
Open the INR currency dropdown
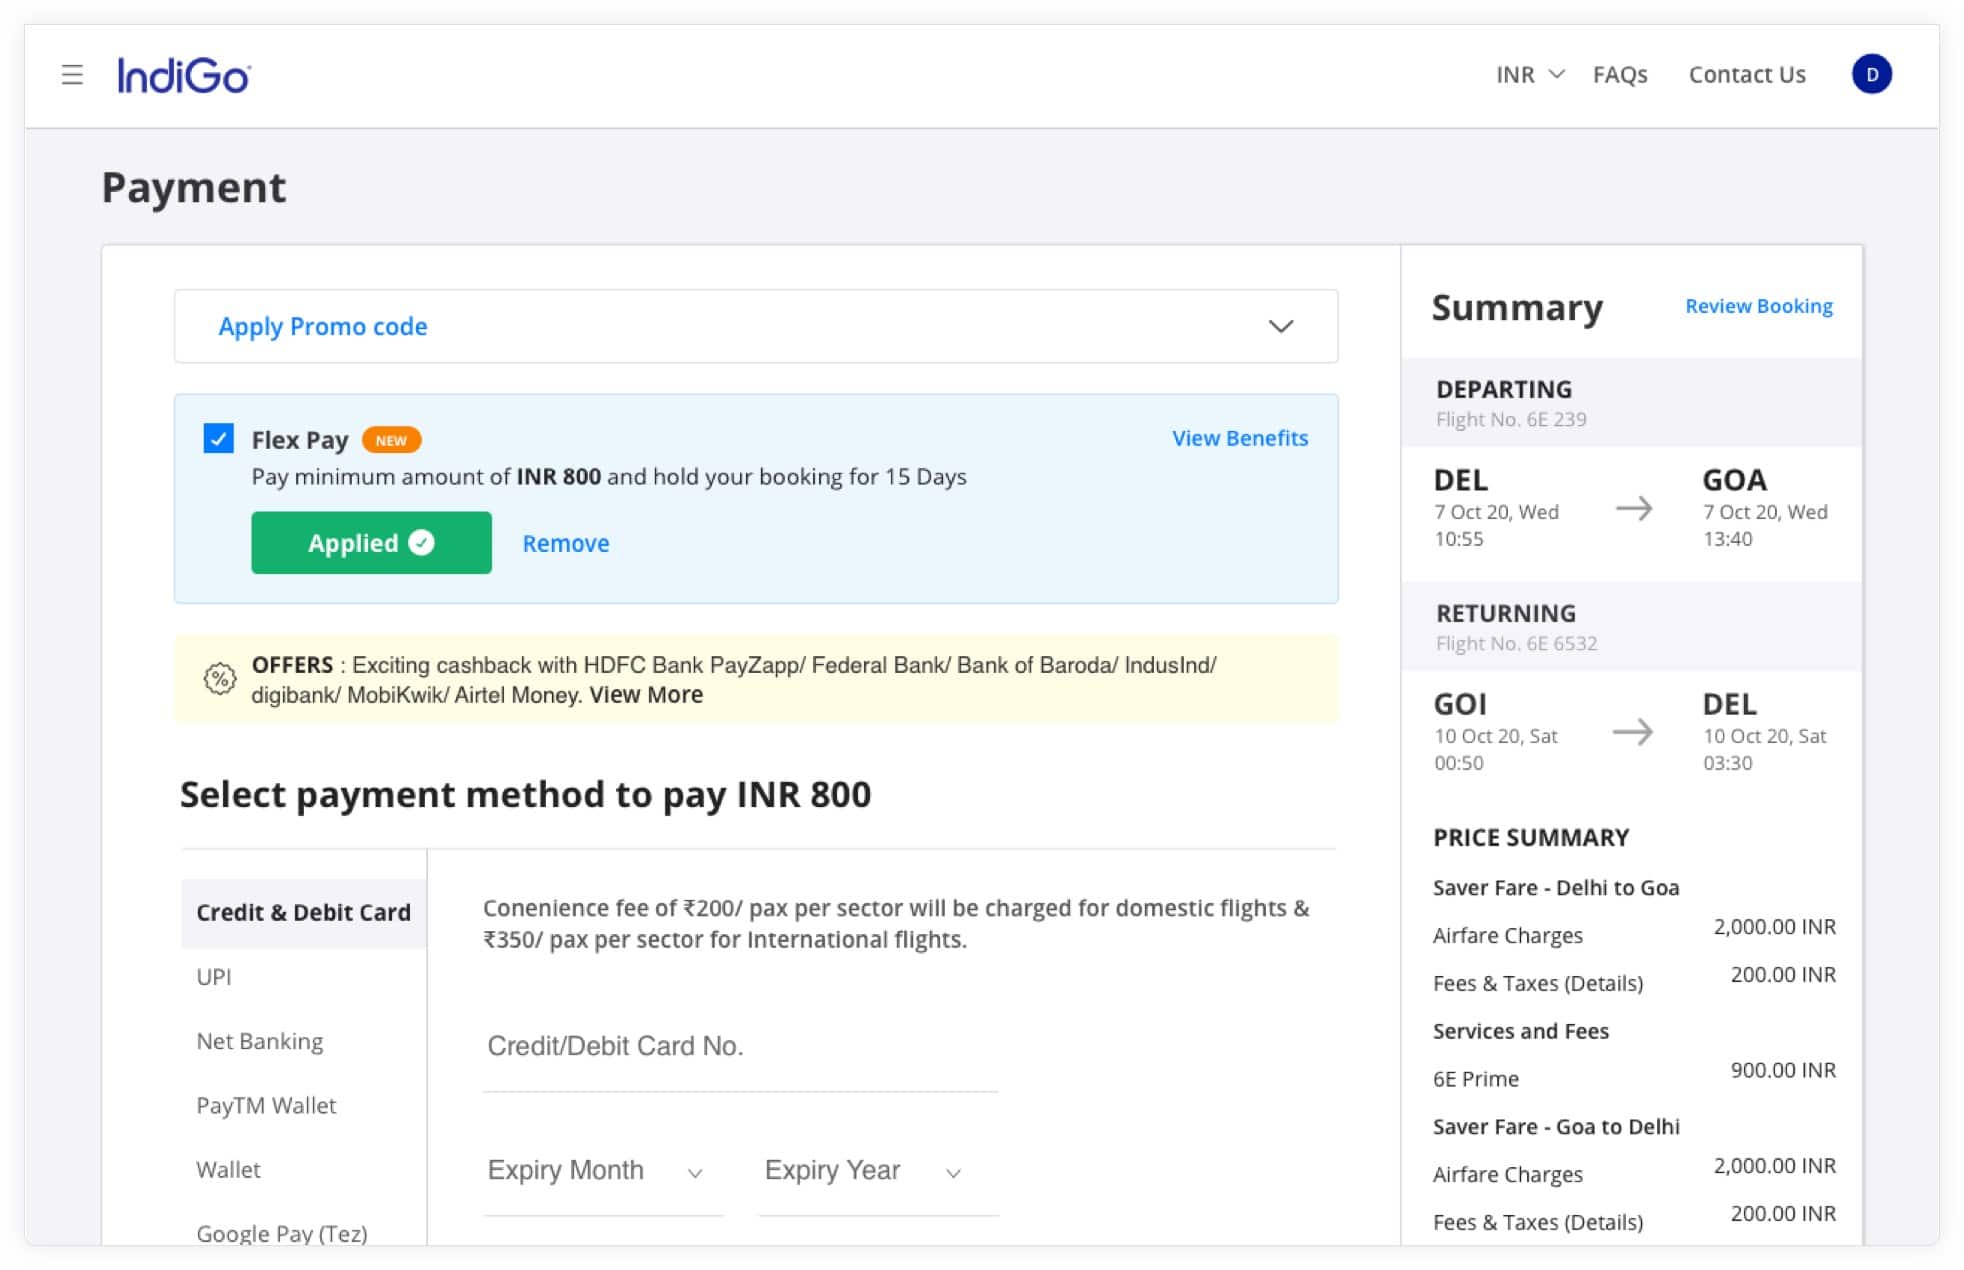pyautogui.click(x=1529, y=75)
